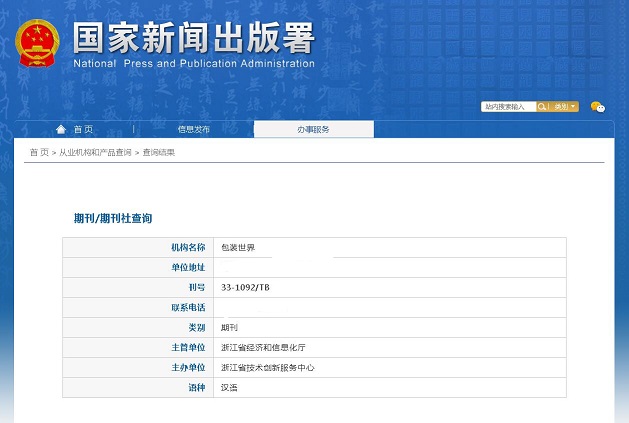Image resolution: width=629 pixels, height=423 pixels.
Task: Click the 包装世界 organization name value
Action: pyautogui.click(x=238, y=247)
